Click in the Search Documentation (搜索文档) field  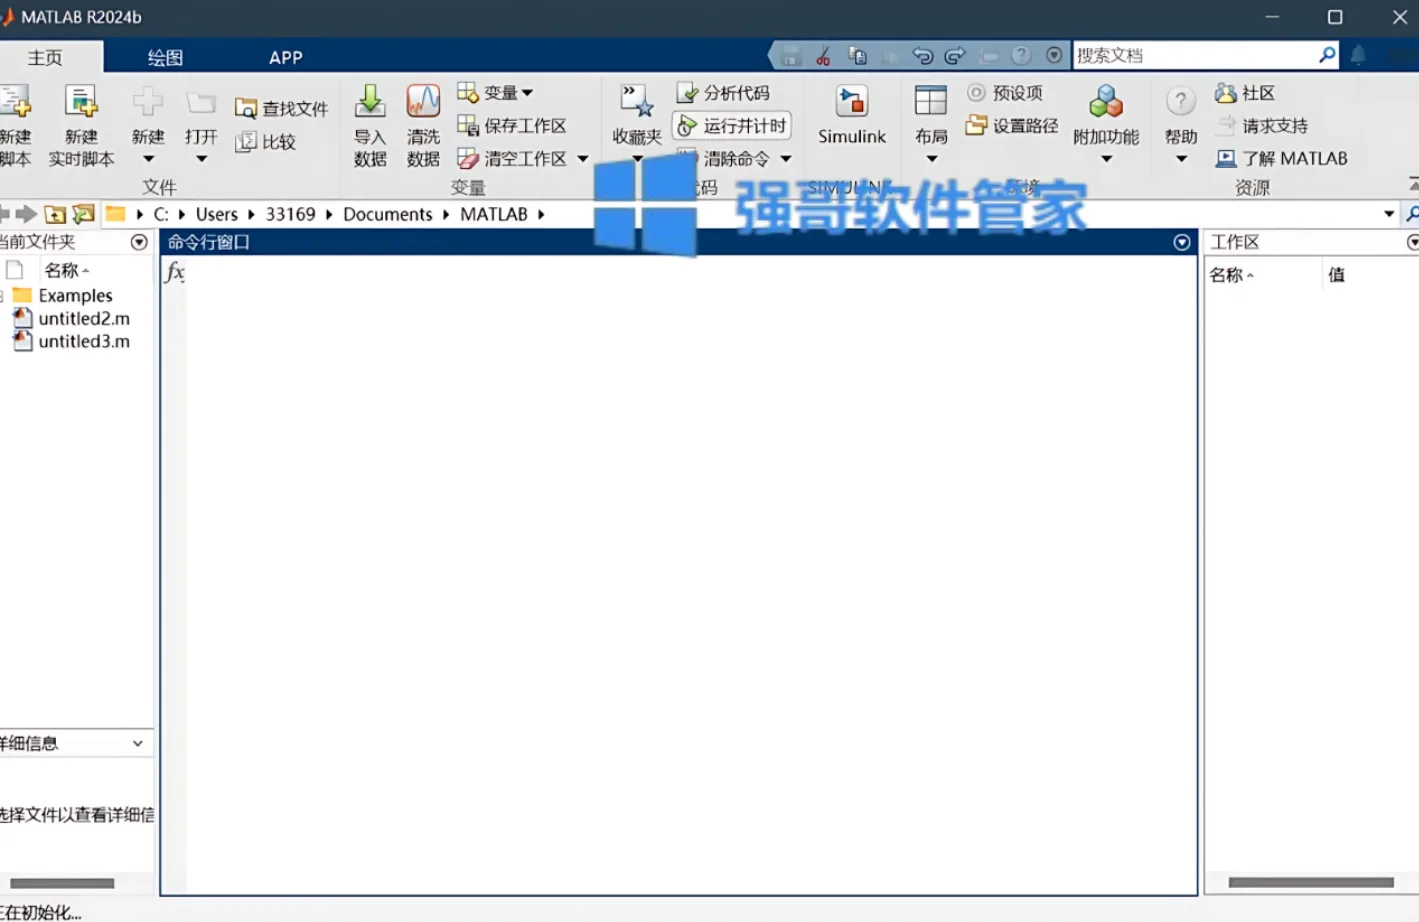coord(1195,55)
